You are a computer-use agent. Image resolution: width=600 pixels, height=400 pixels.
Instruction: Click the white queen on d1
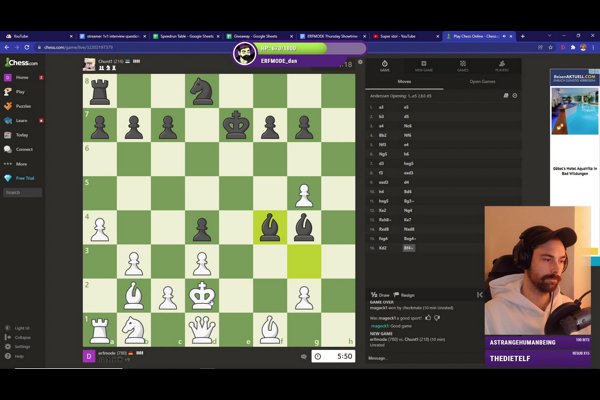pyautogui.click(x=202, y=328)
